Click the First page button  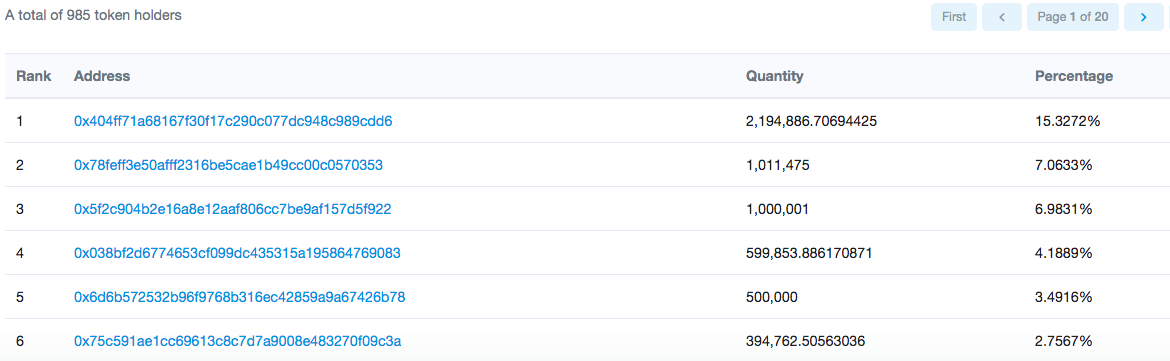(x=954, y=17)
